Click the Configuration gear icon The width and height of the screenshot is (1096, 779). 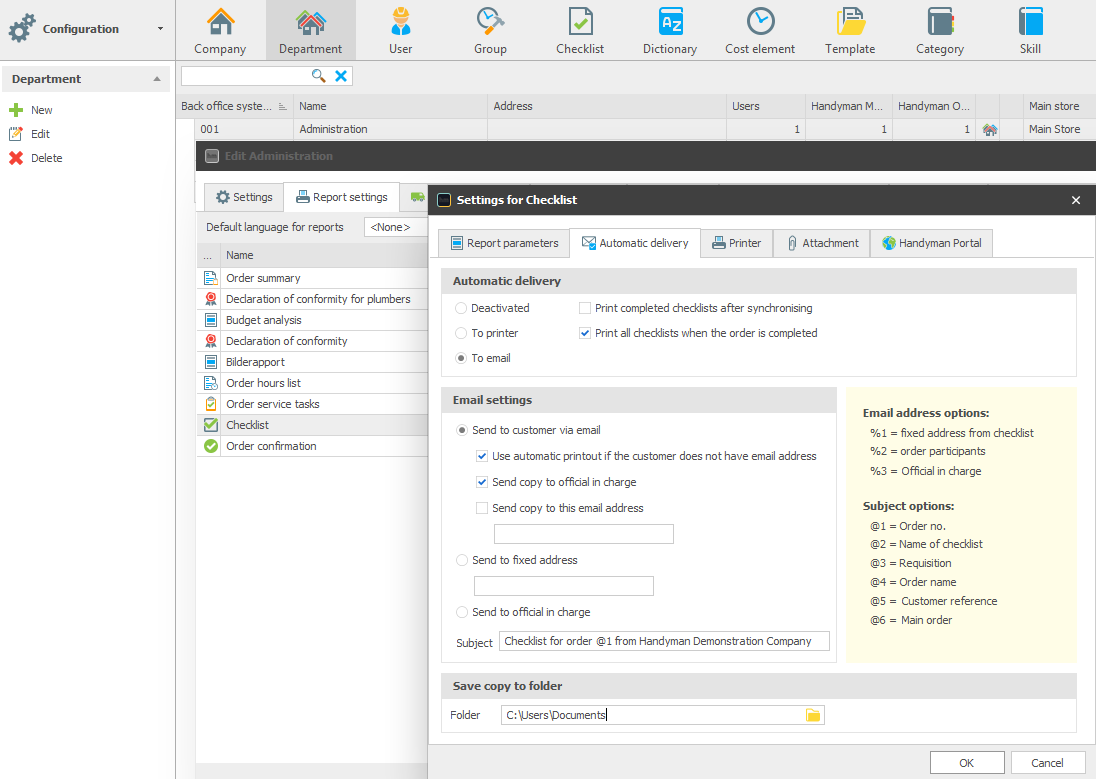tap(22, 29)
